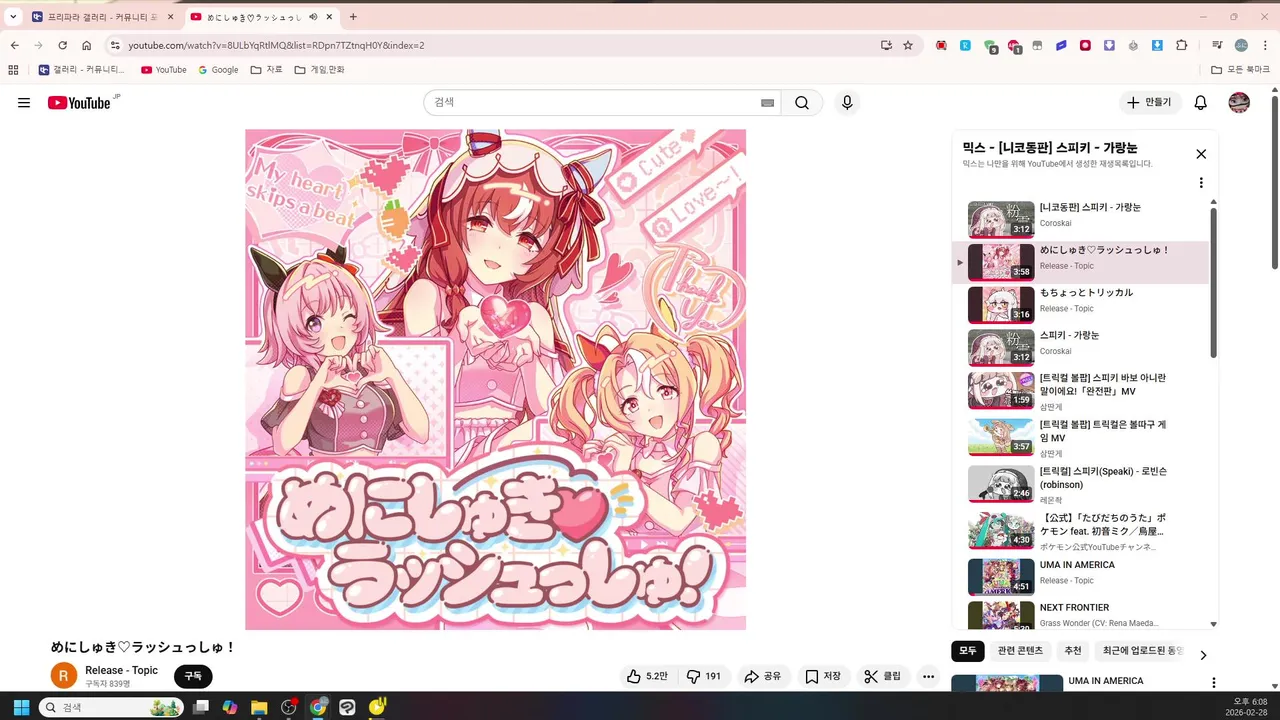Create a clip with 클립
This screenshot has height=720, width=1280.
883,677
